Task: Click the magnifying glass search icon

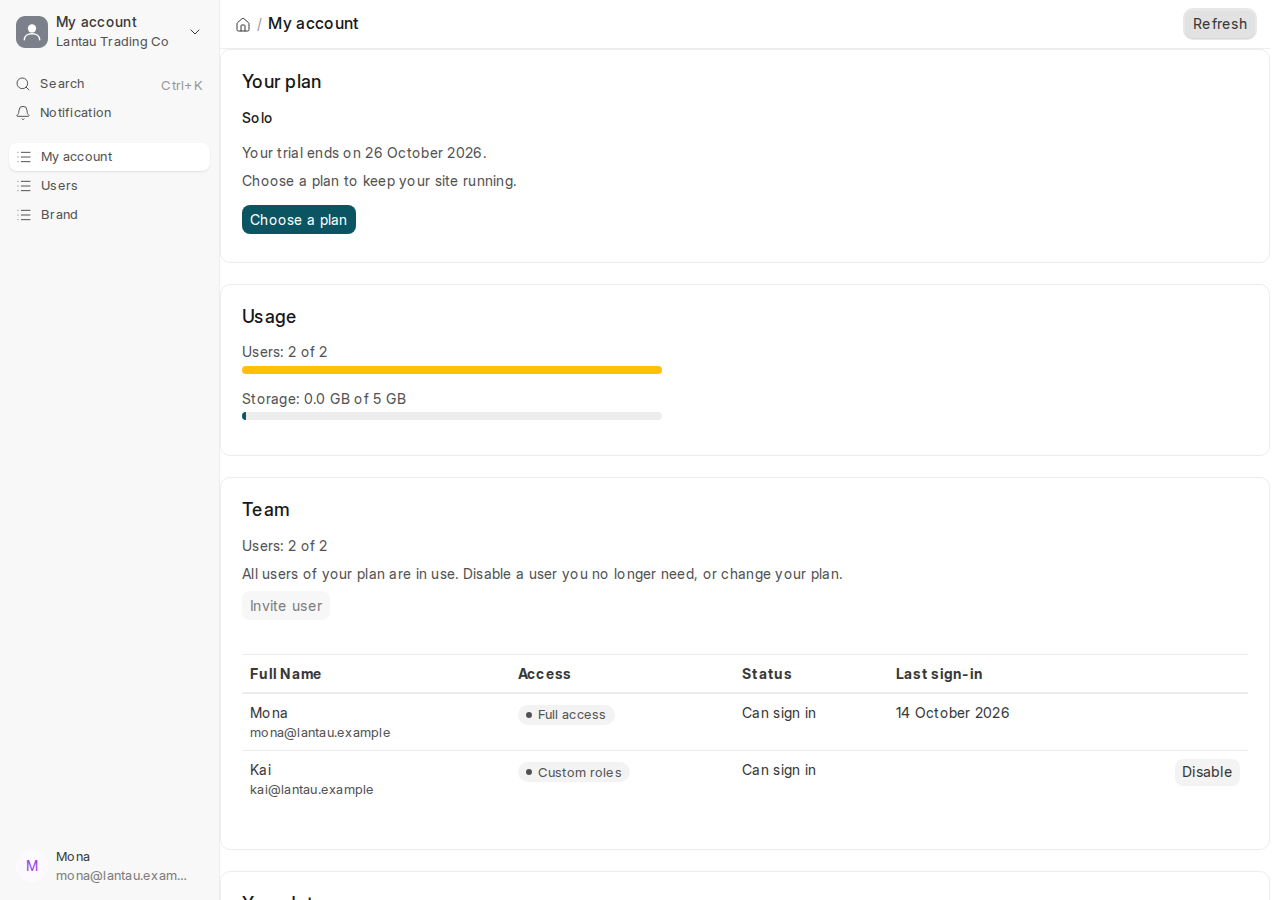Action: point(23,84)
